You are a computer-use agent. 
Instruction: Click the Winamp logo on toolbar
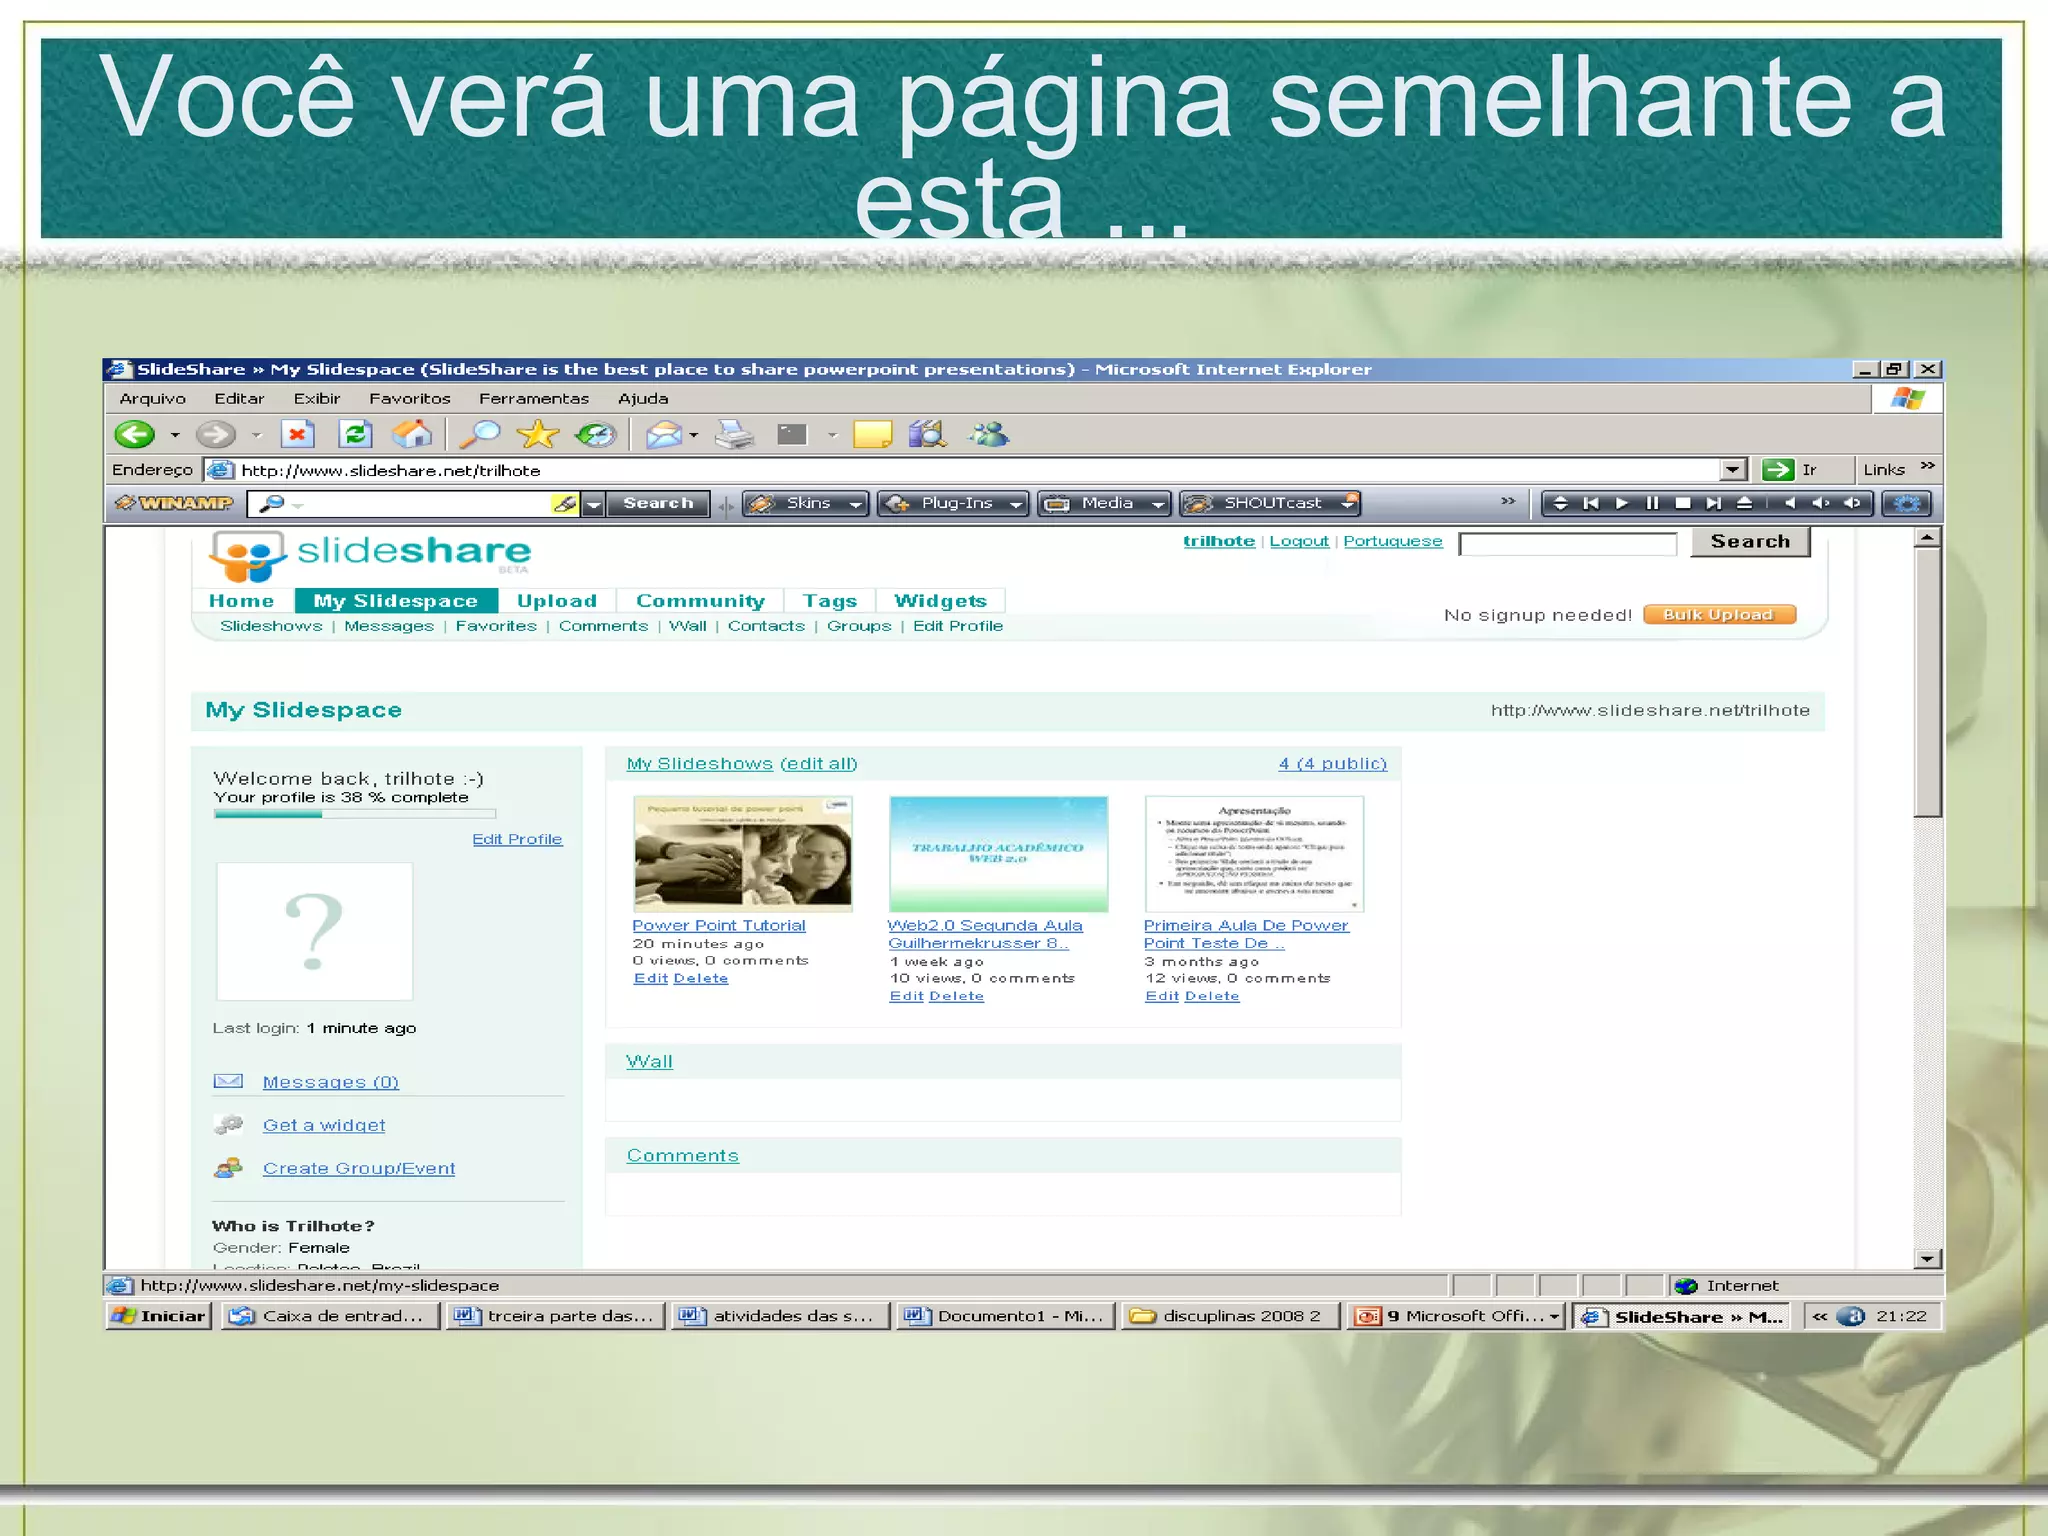pos(174,503)
